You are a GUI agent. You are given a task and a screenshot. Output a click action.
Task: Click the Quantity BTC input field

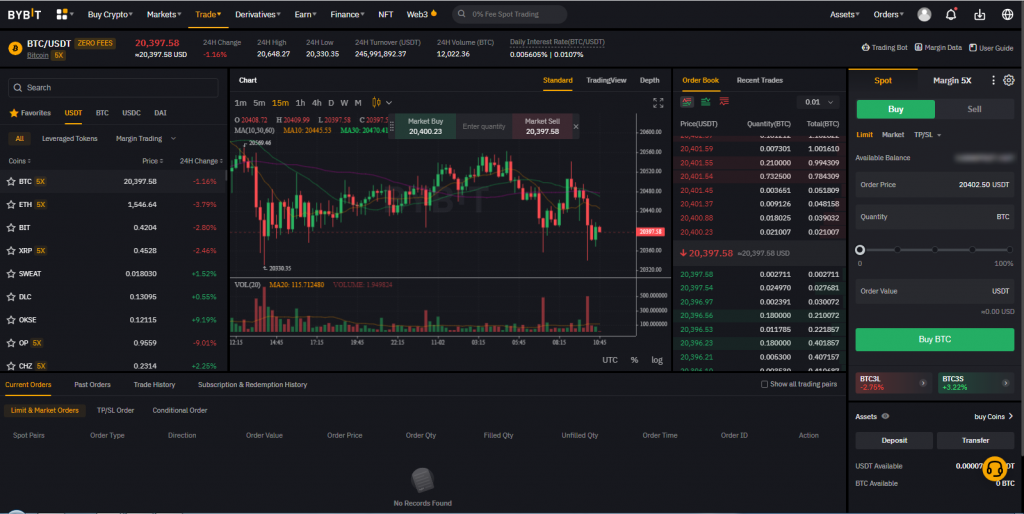935,217
